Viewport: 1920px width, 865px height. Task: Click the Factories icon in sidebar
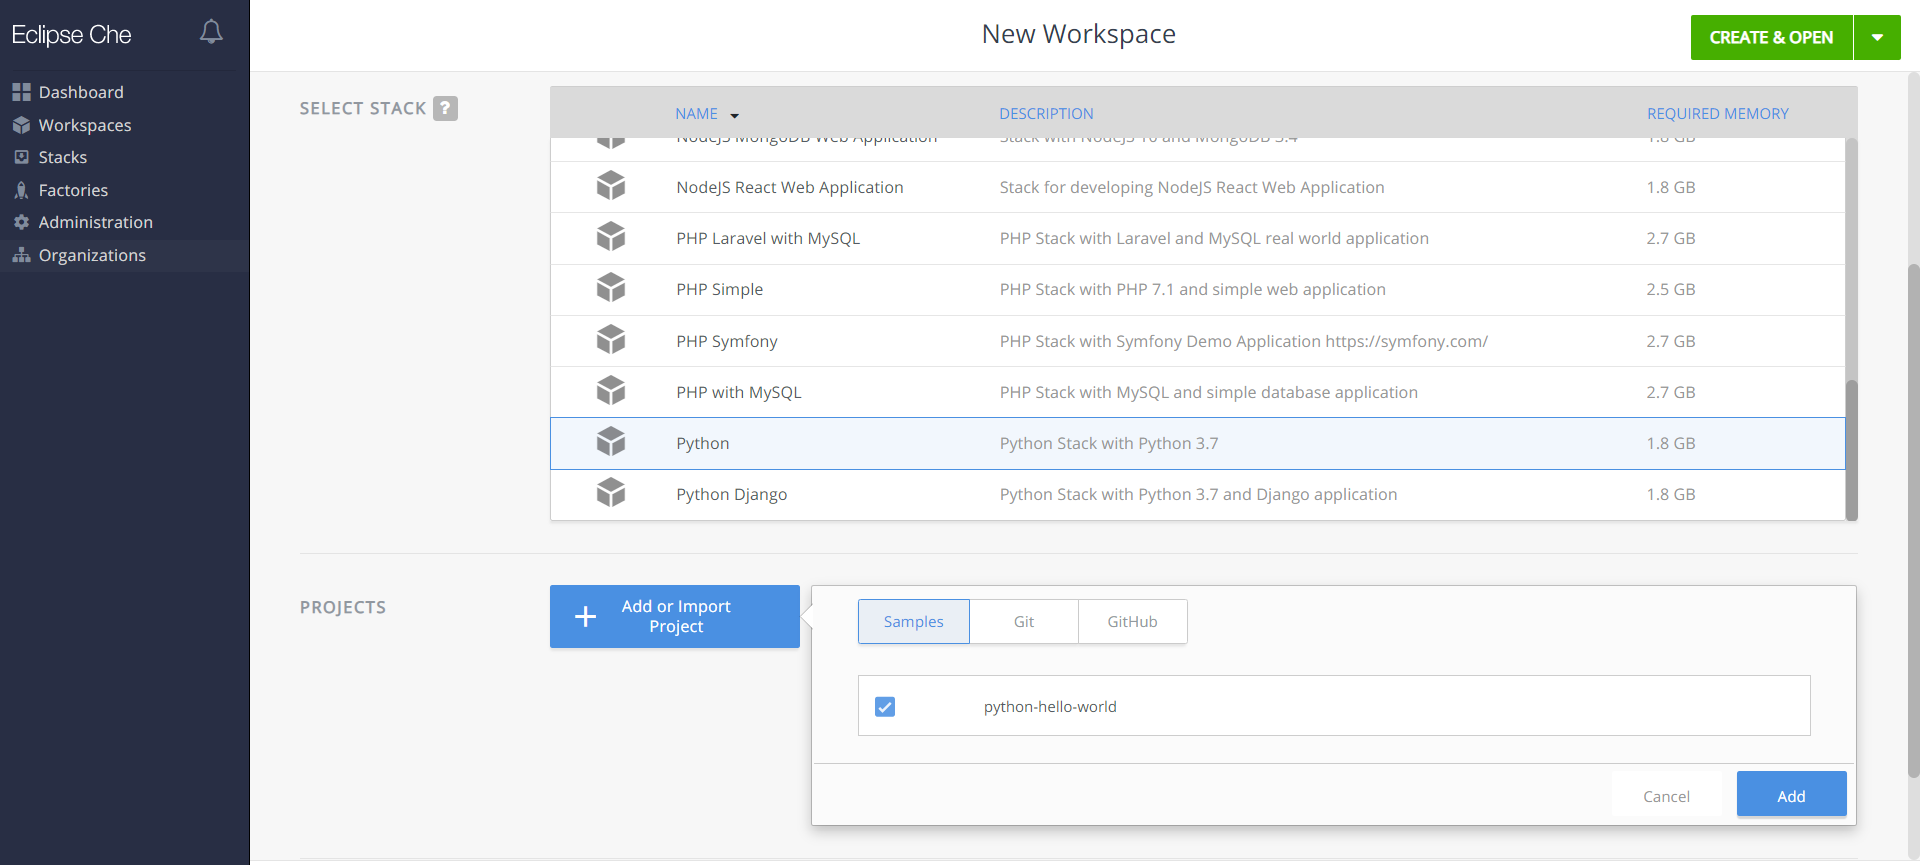point(21,190)
